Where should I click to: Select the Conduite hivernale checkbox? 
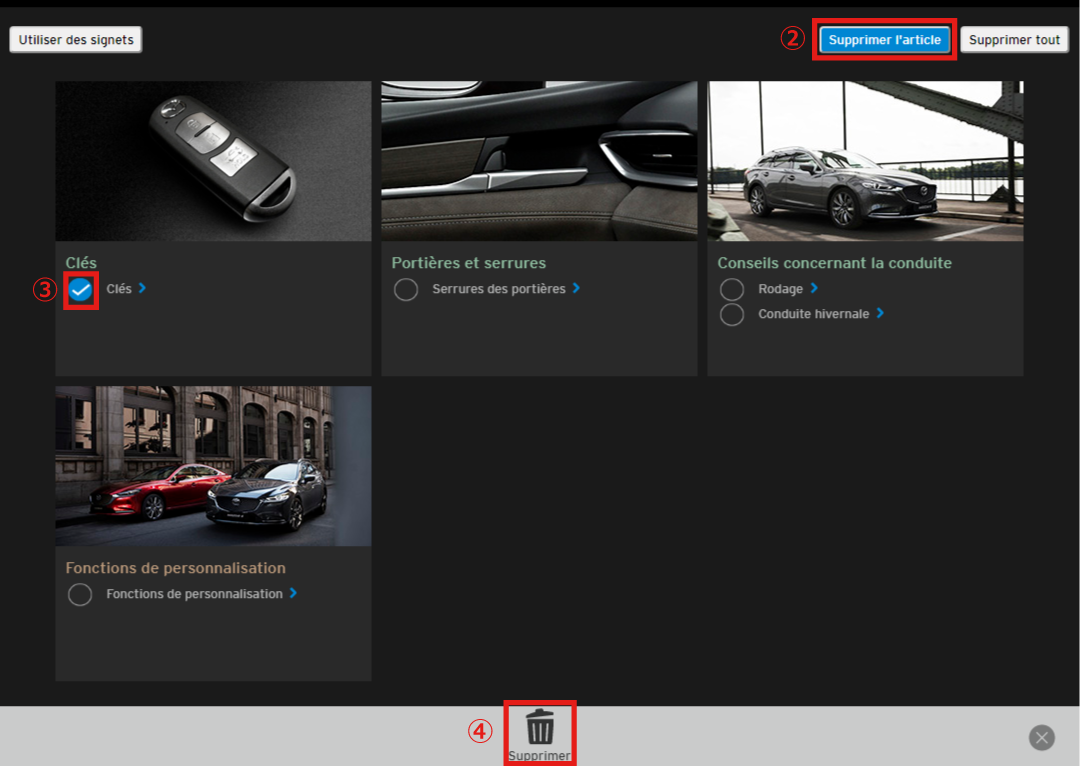(x=732, y=315)
